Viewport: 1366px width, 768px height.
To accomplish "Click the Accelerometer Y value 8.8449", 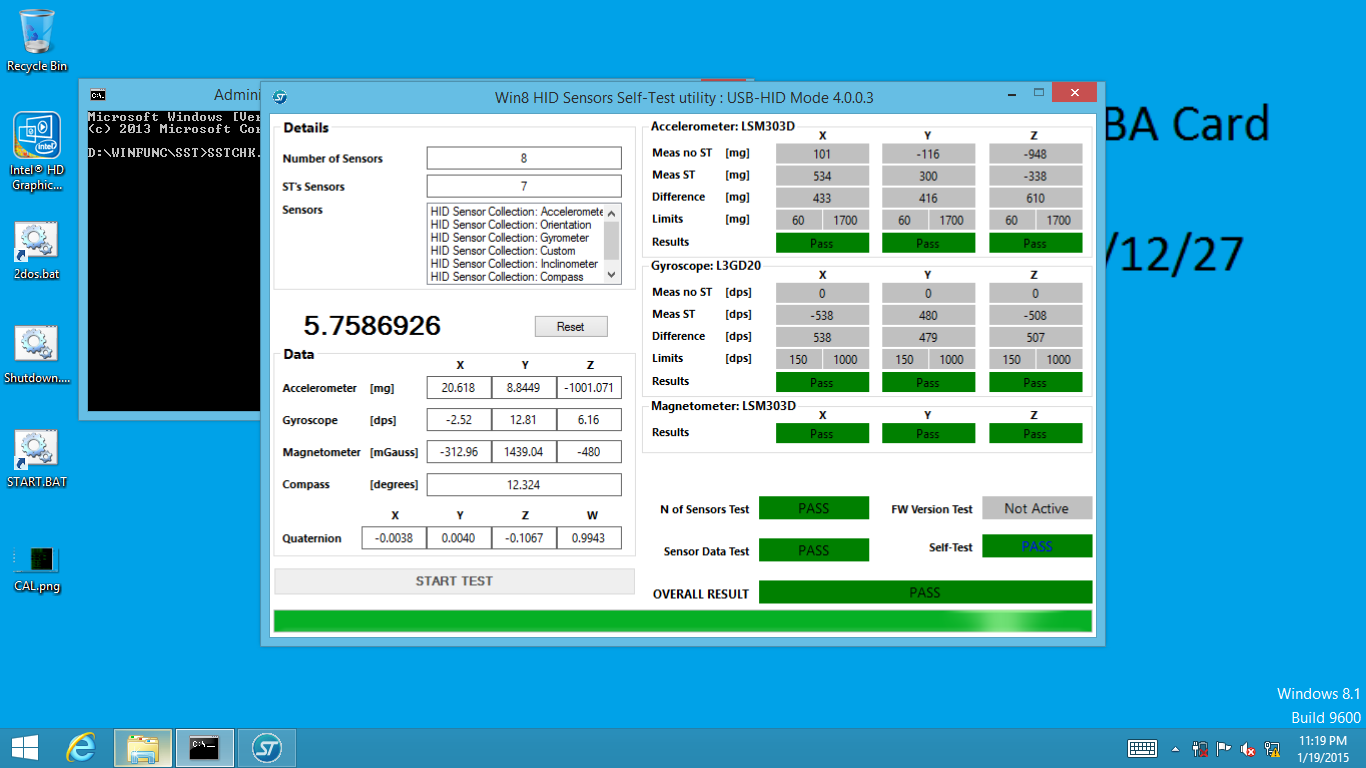I will coord(524,388).
